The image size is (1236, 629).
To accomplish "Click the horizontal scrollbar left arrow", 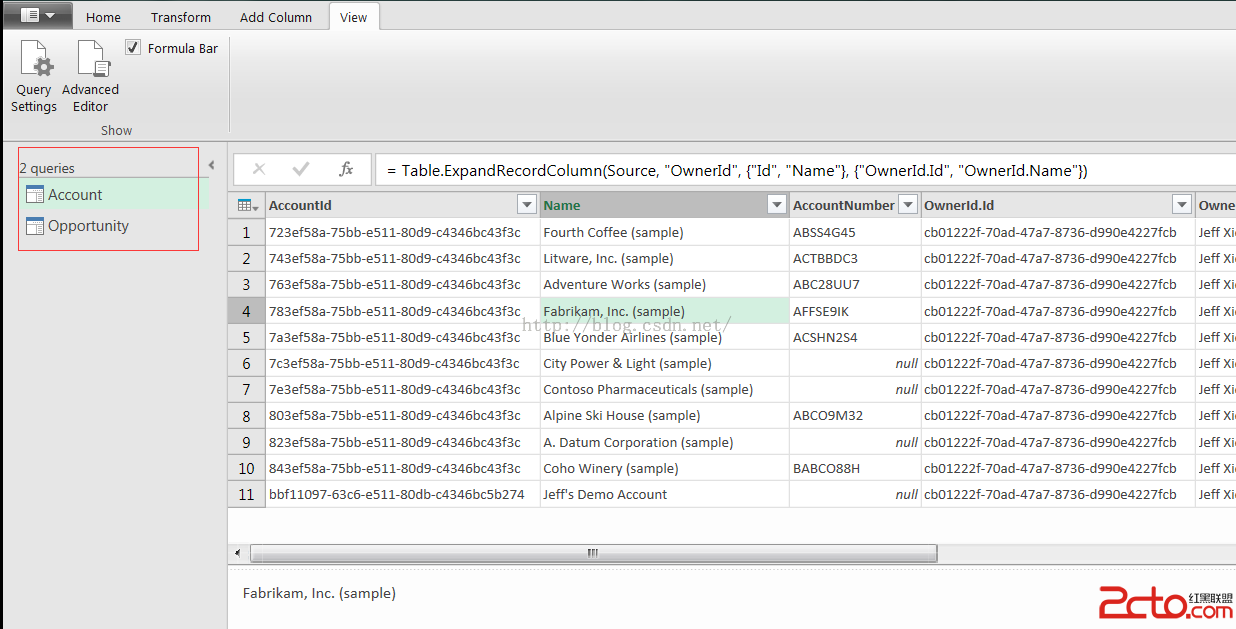I will 237,553.
